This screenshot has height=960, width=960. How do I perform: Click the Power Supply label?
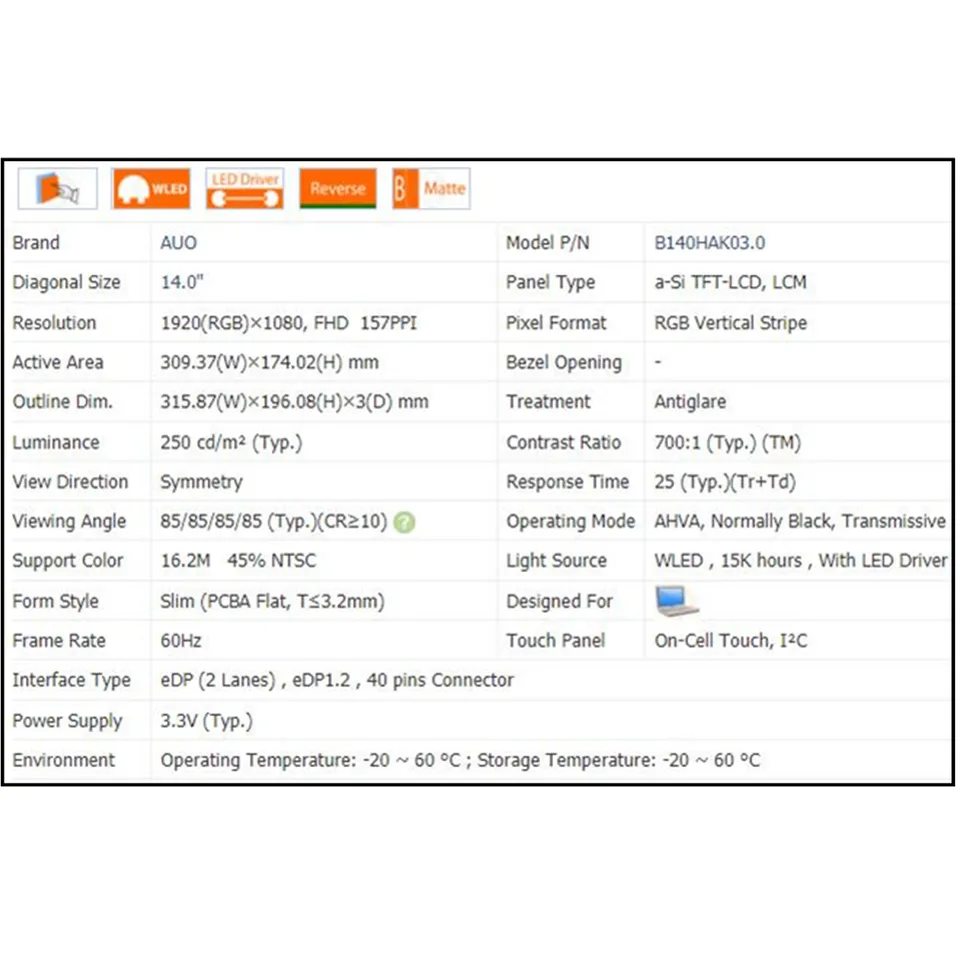coord(67,721)
